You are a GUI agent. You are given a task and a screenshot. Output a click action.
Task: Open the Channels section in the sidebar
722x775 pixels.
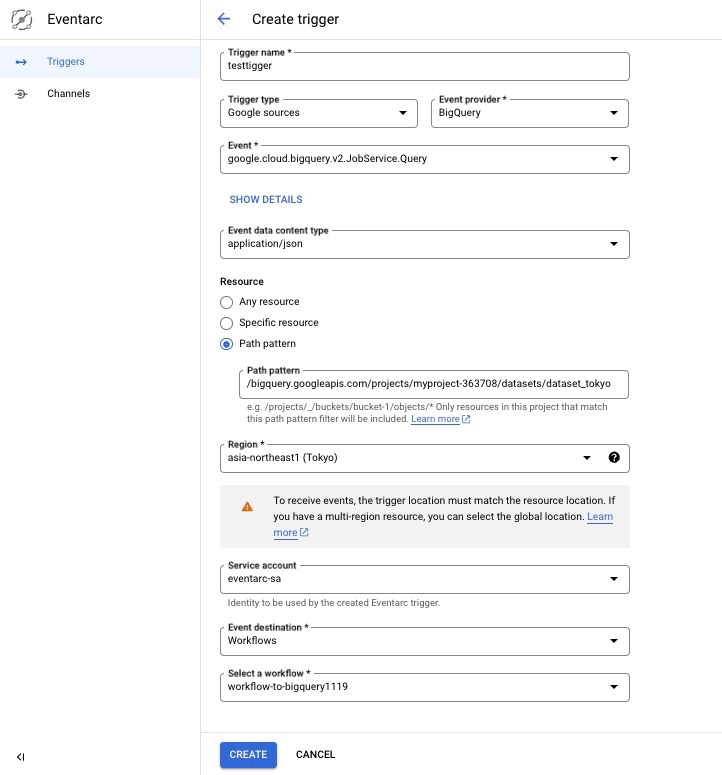[x=100, y=94]
